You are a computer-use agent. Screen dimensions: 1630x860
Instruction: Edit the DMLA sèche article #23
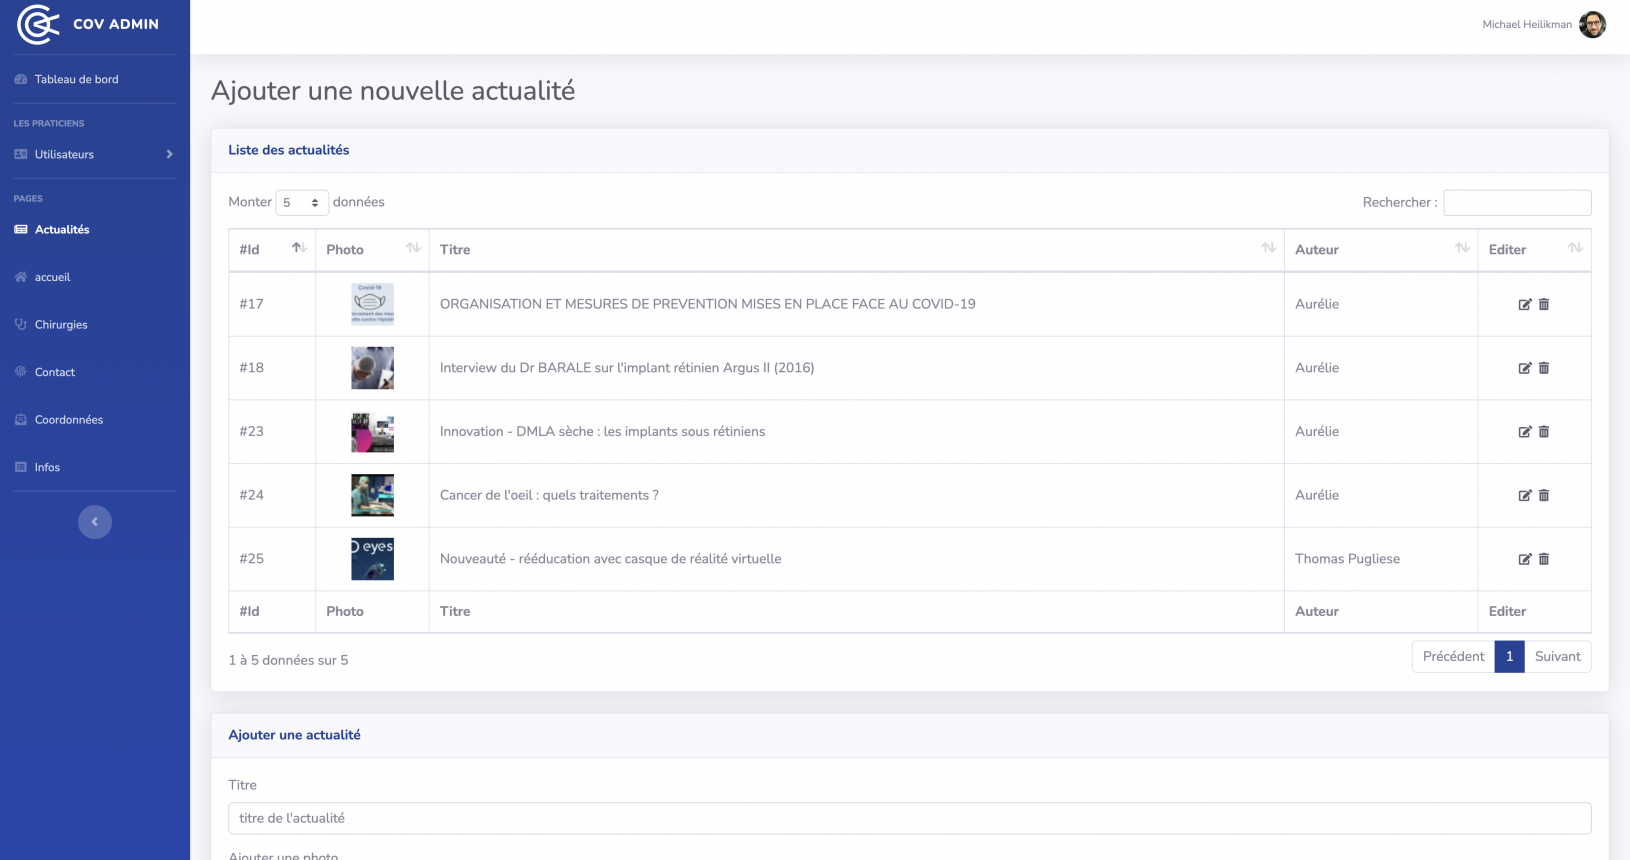(x=1524, y=432)
